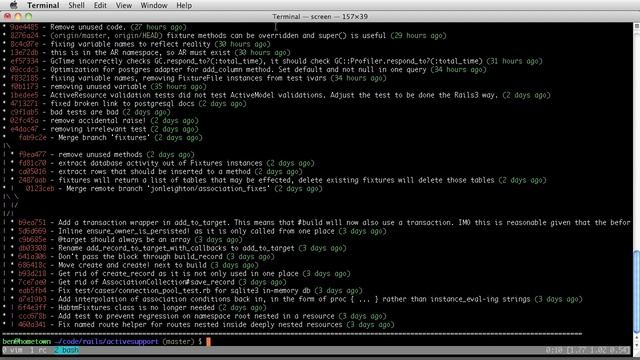Click 'extract rows that should be inserted' line
Viewport: 640px width, 360px height.
coord(154,172)
